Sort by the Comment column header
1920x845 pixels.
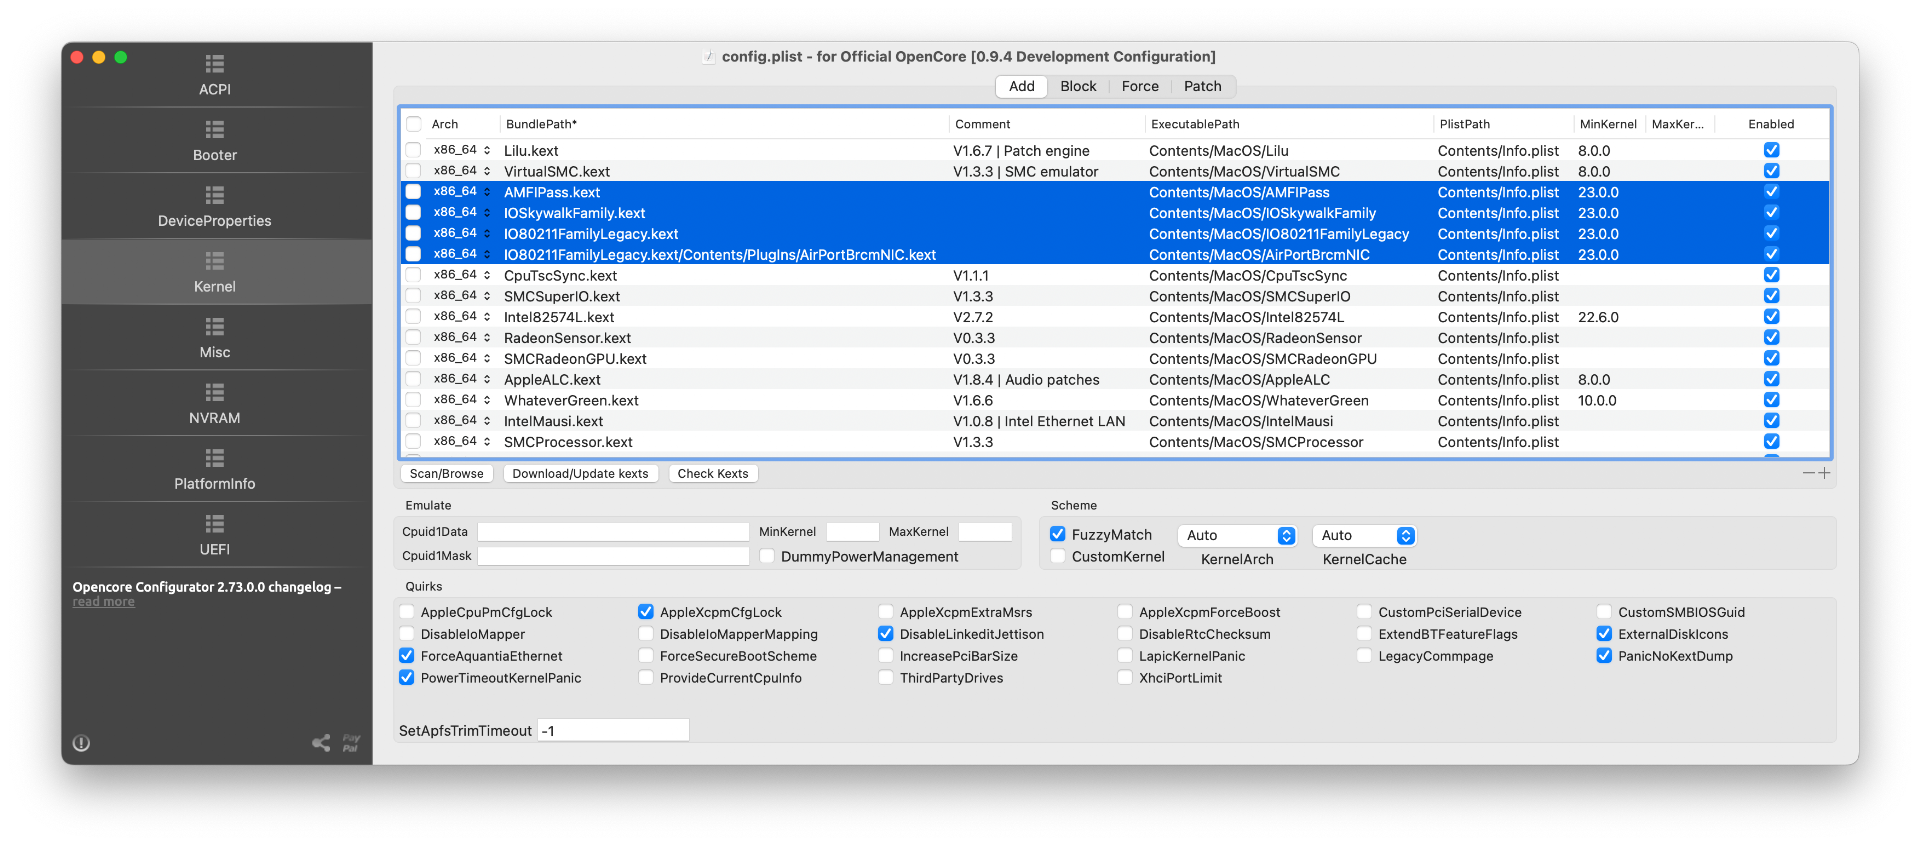point(1047,125)
